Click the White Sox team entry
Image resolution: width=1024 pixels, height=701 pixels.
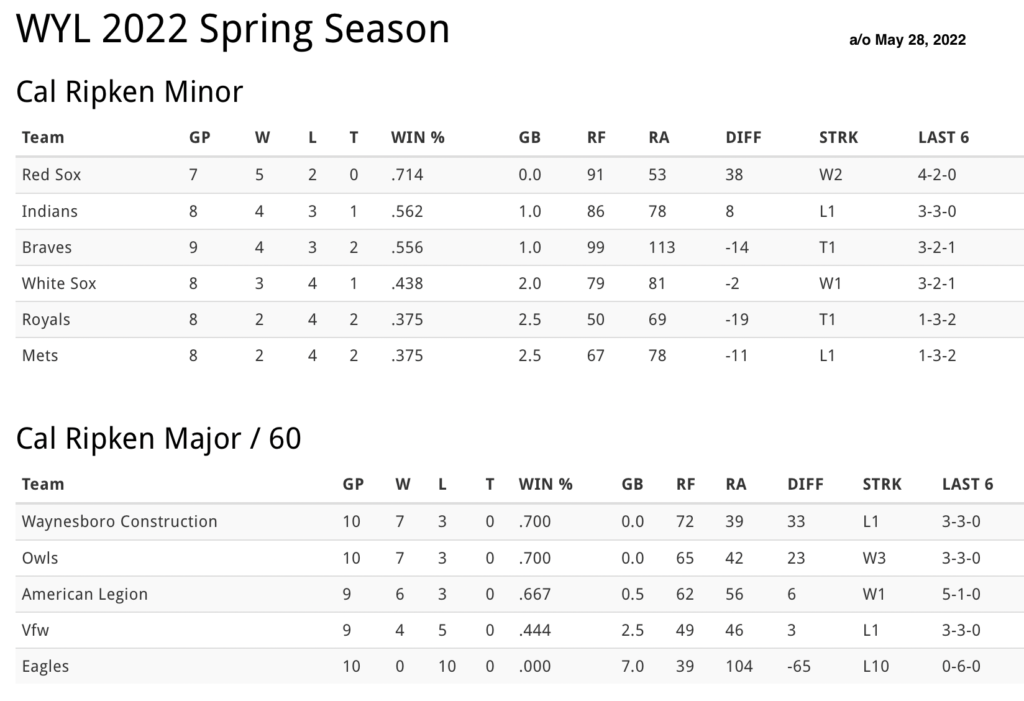59,284
